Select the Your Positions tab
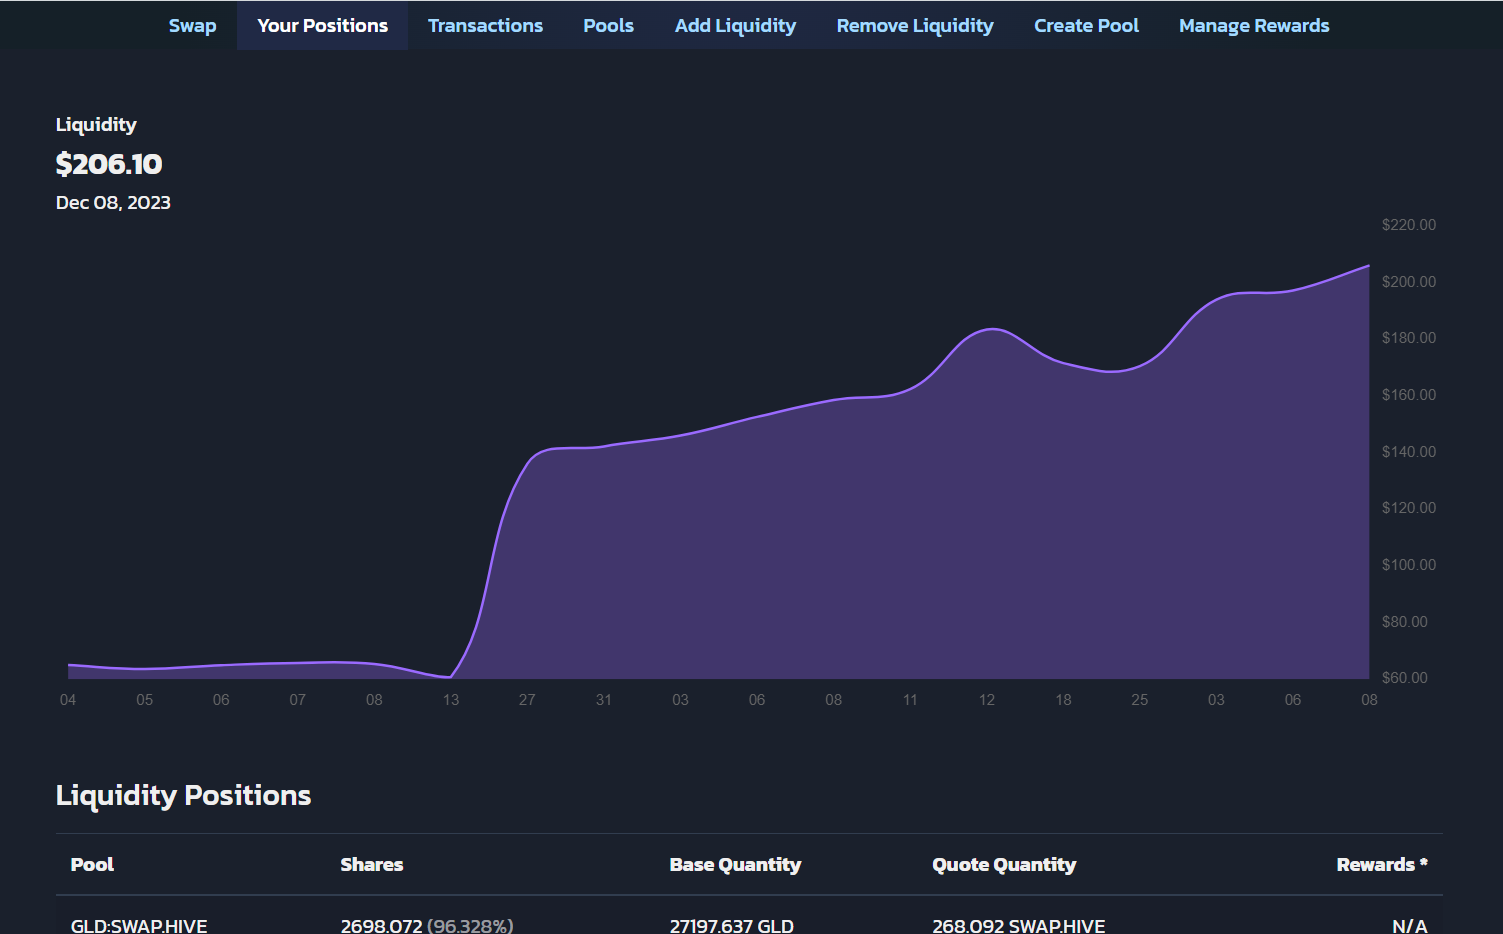 click(322, 26)
